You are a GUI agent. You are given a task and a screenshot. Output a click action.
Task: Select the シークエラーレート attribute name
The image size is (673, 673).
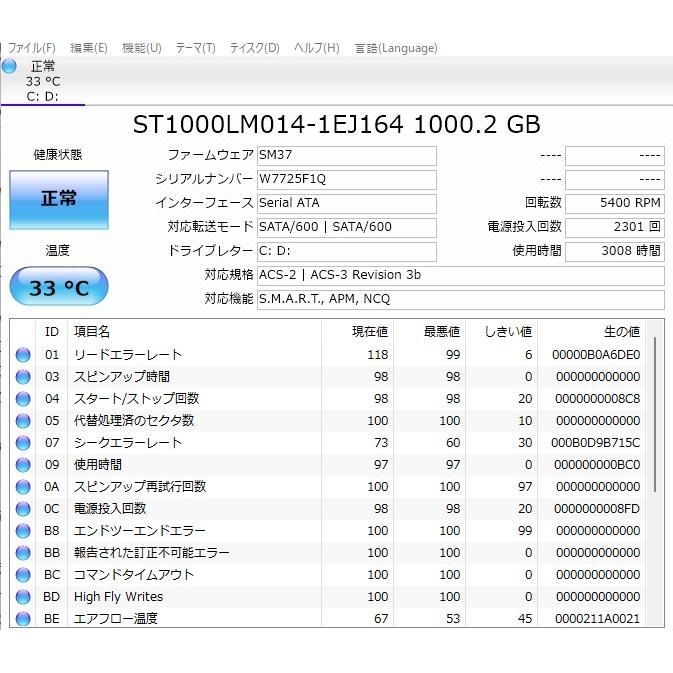(x=128, y=443)
